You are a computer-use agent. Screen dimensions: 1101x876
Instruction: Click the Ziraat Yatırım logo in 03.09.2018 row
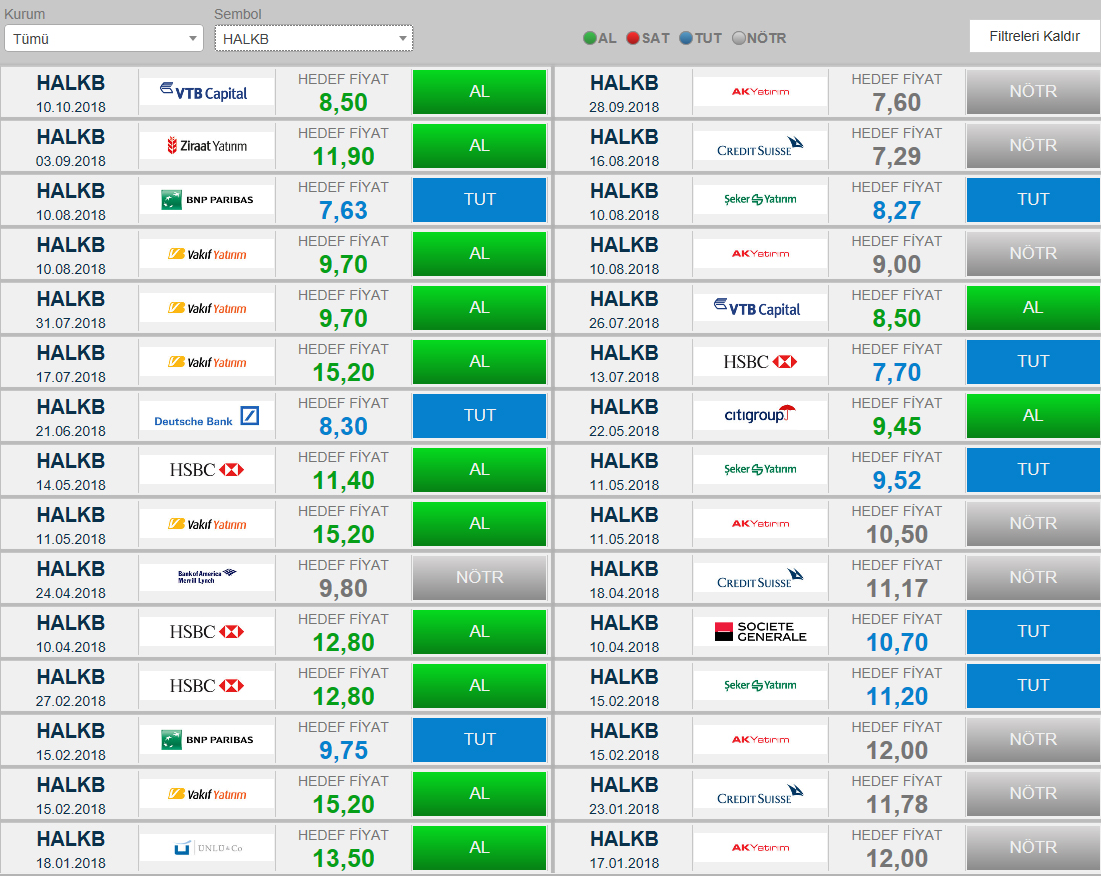[x=206, y=146]
